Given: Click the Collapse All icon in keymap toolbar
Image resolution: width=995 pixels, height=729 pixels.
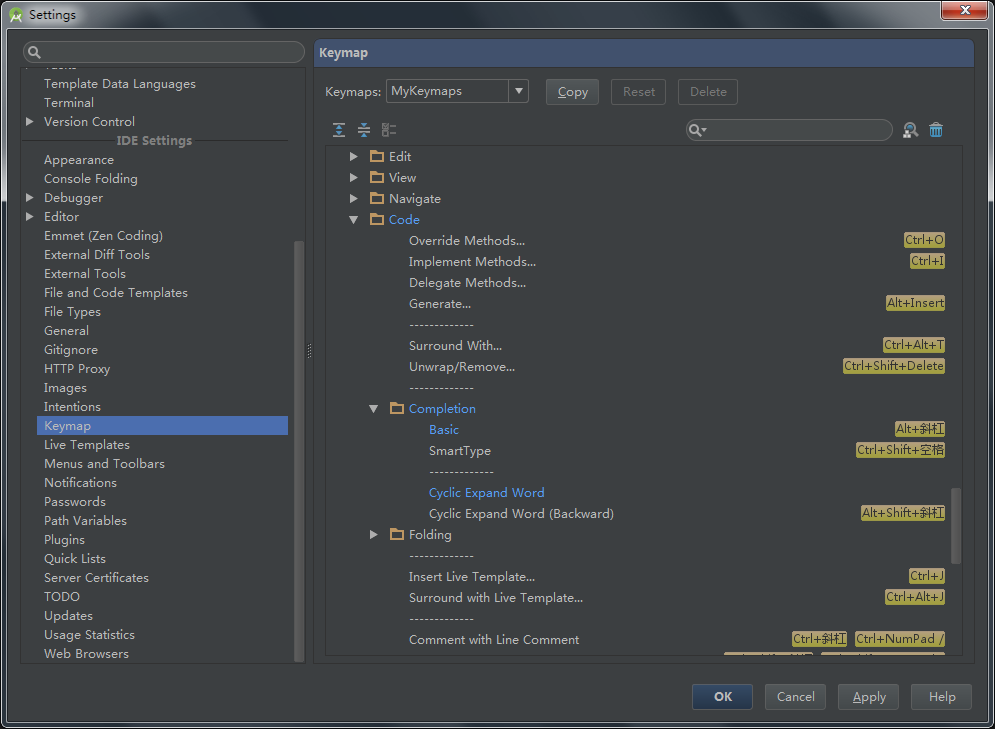Looking at the screenshot, I should 364,130.
